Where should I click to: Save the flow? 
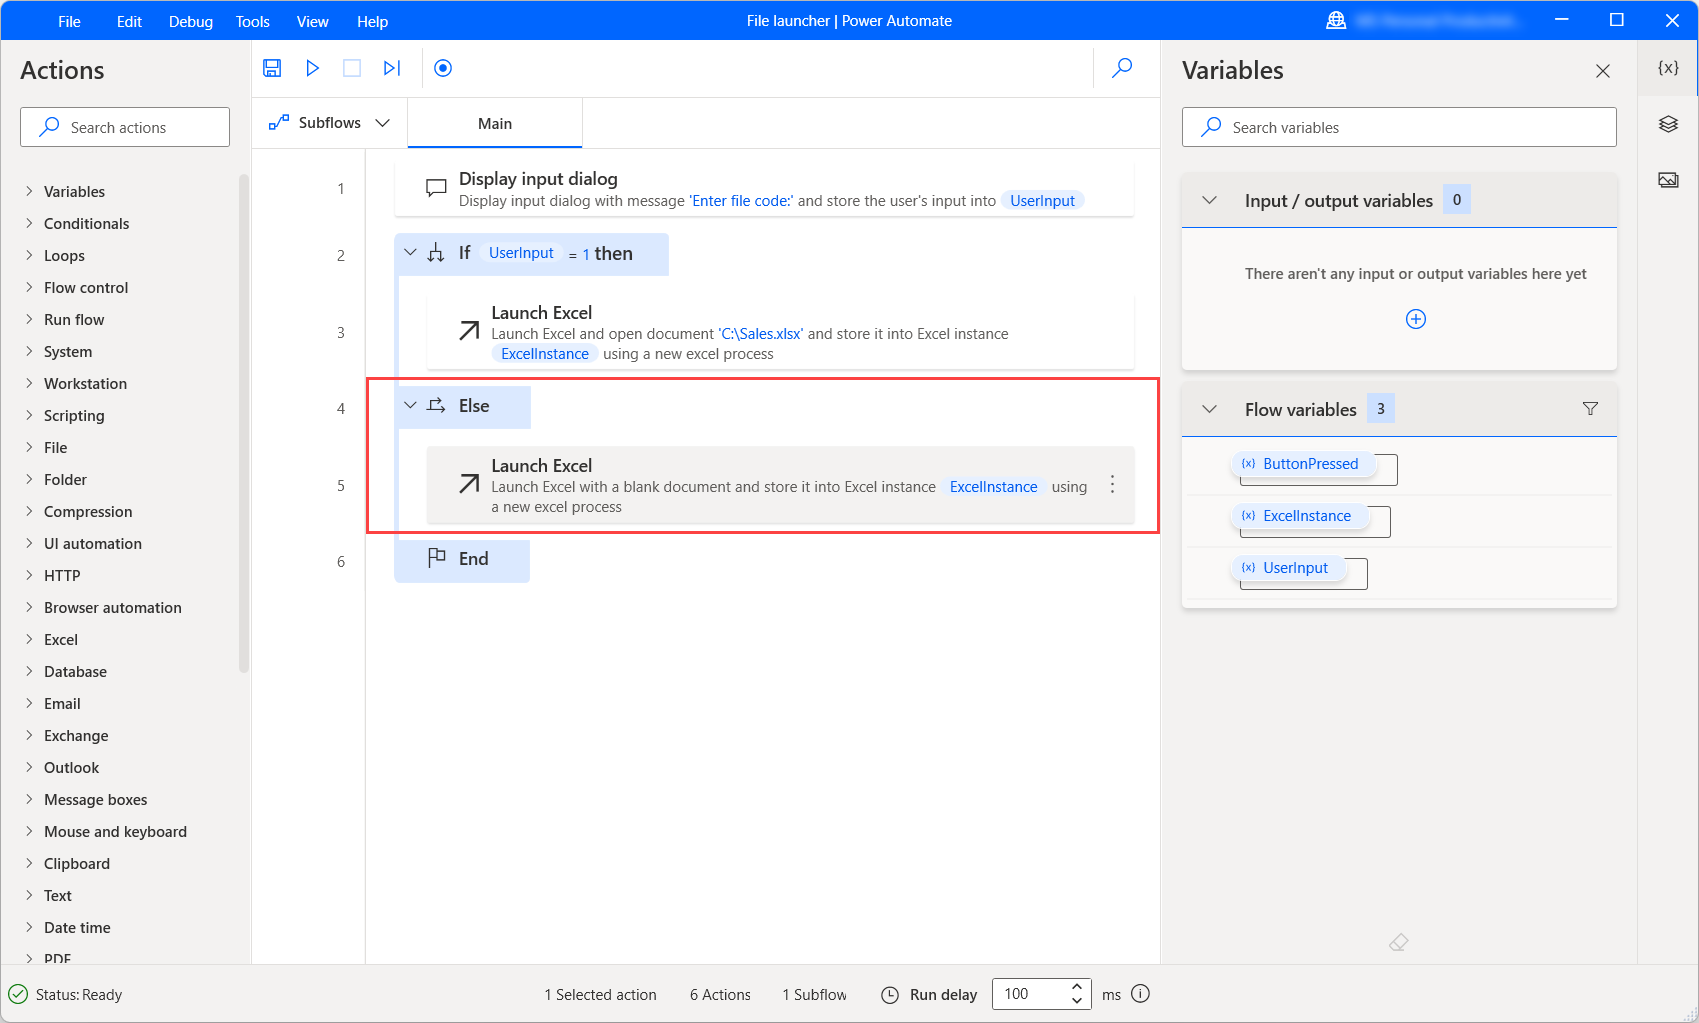click(x=271, y=68)
